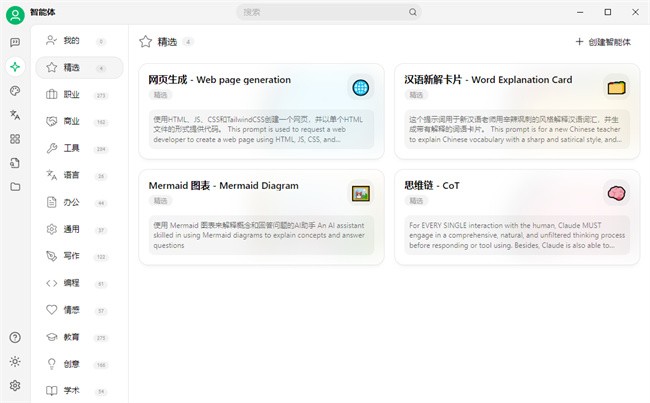
Task: Open the 思维链 - CoT title
Action: pyautogui.click(x=432, y=185)
